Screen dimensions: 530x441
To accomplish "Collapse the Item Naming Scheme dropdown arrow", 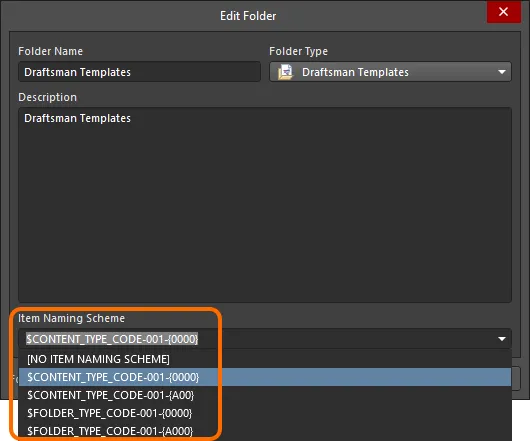I will 502,339.
